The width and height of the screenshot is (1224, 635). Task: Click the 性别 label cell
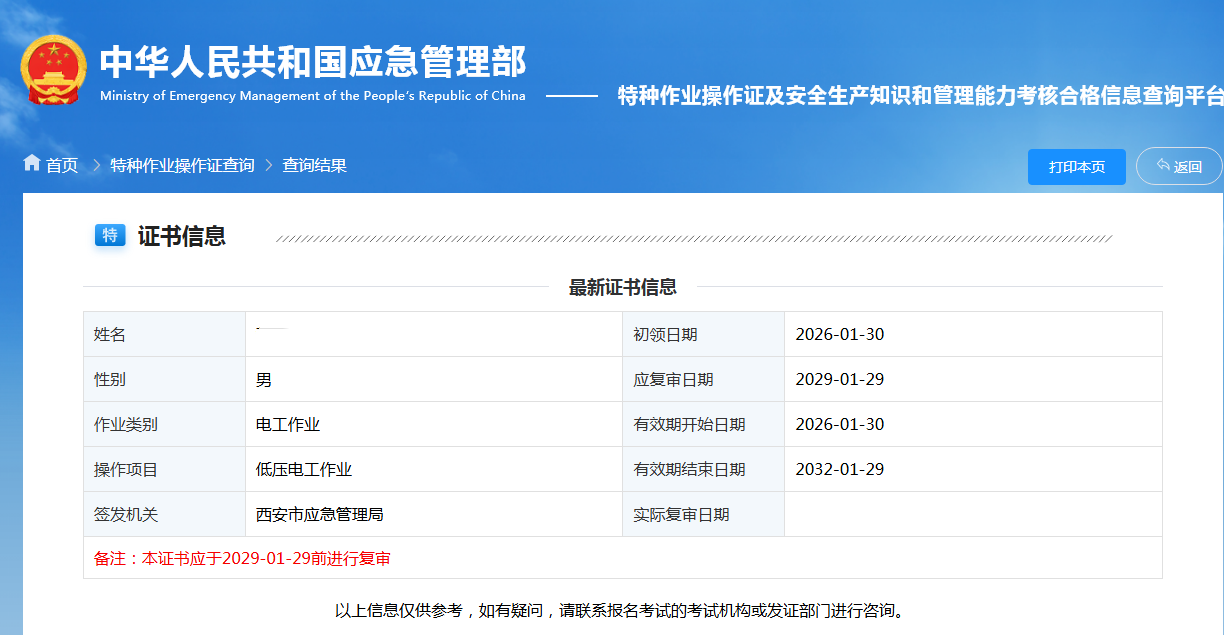click(164, 379)
